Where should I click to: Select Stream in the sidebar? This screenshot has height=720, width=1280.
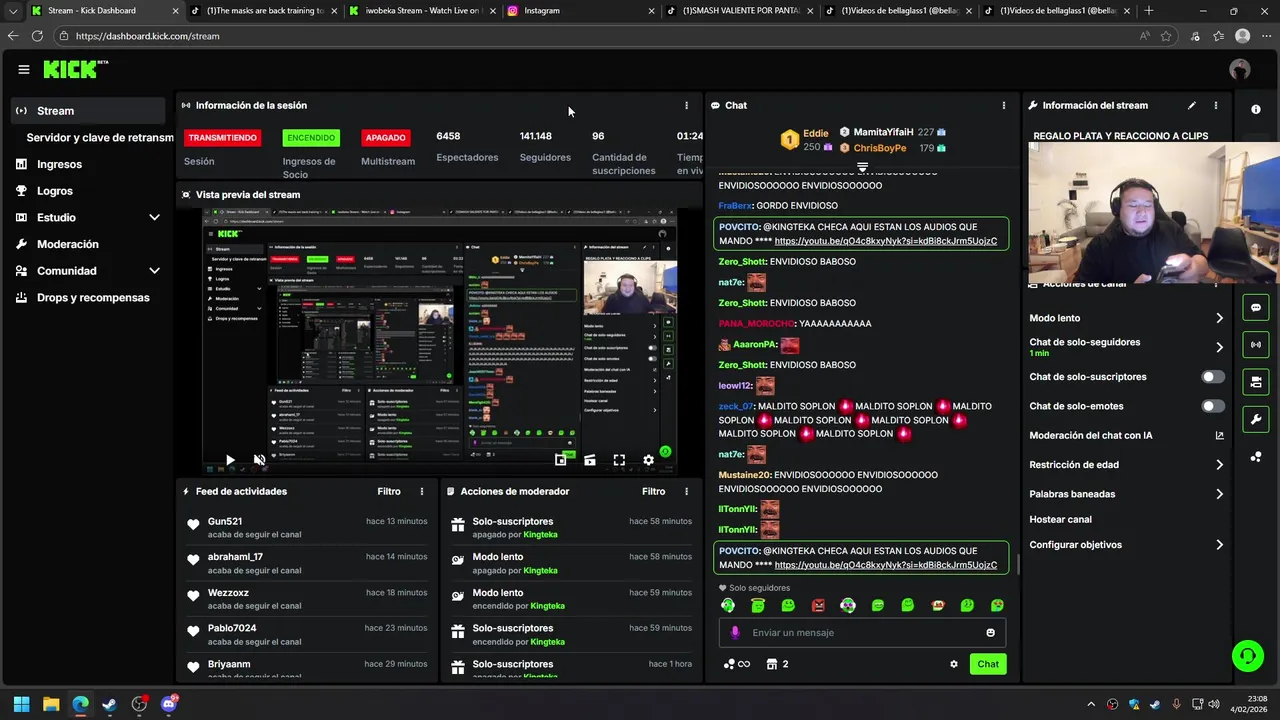88,111
